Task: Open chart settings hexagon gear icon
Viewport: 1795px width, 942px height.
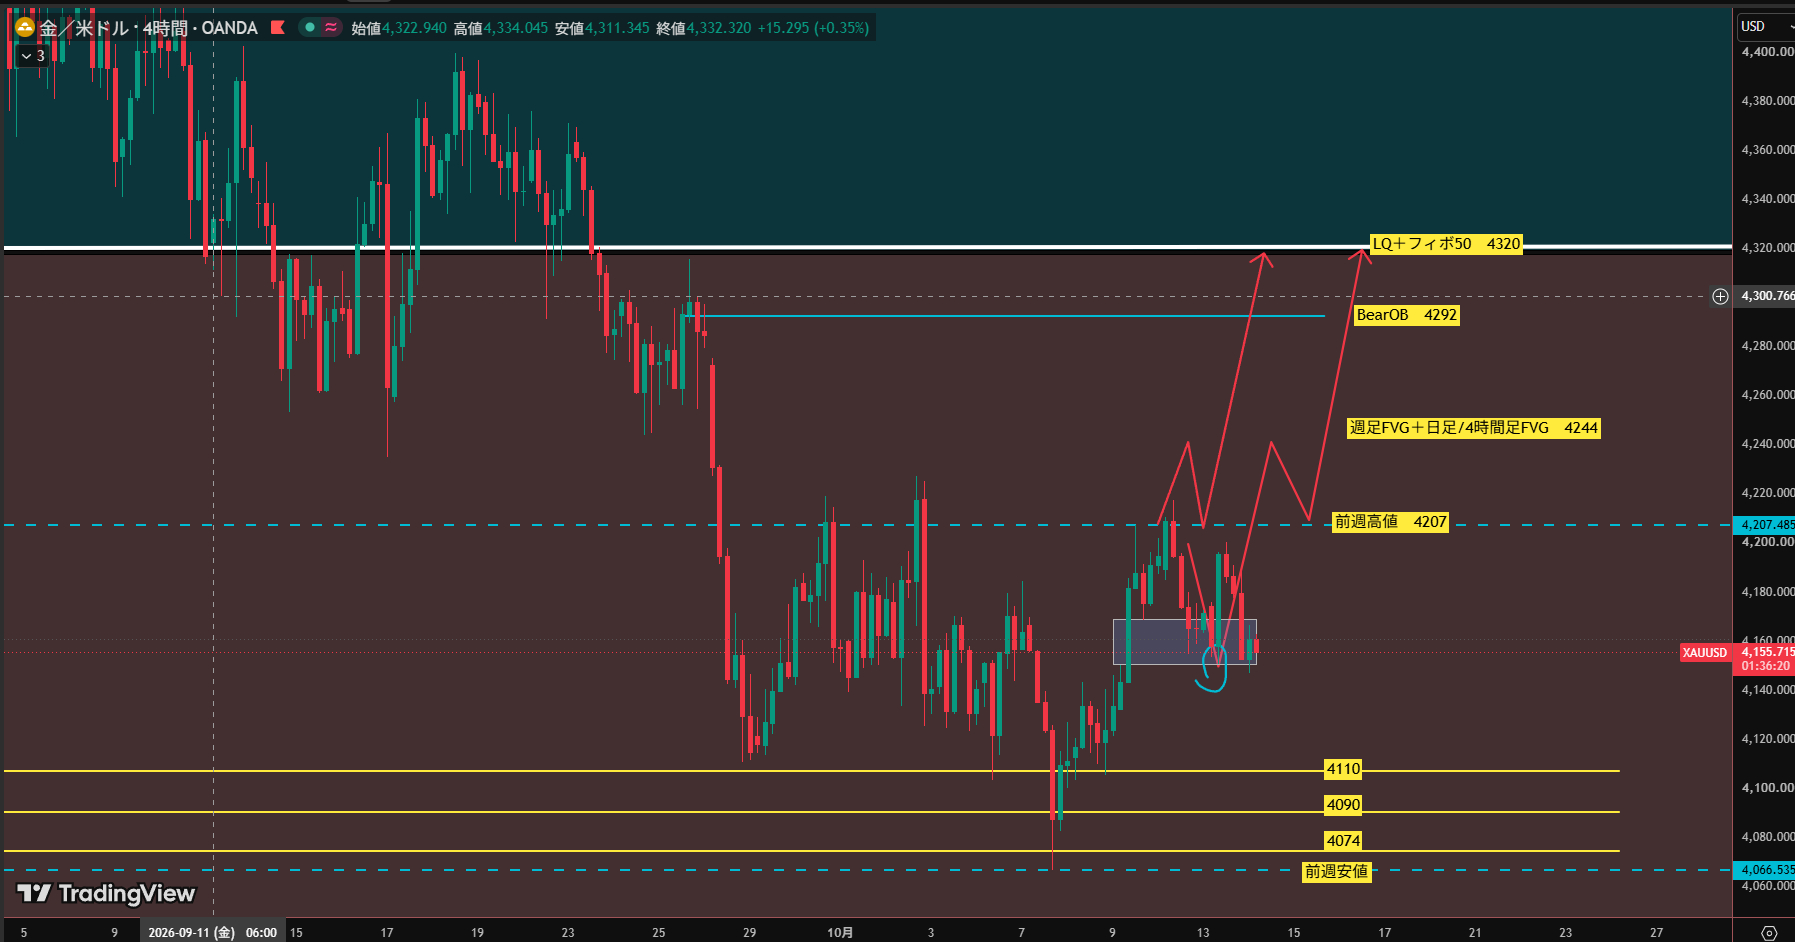Action: (x=1769, y=932)
